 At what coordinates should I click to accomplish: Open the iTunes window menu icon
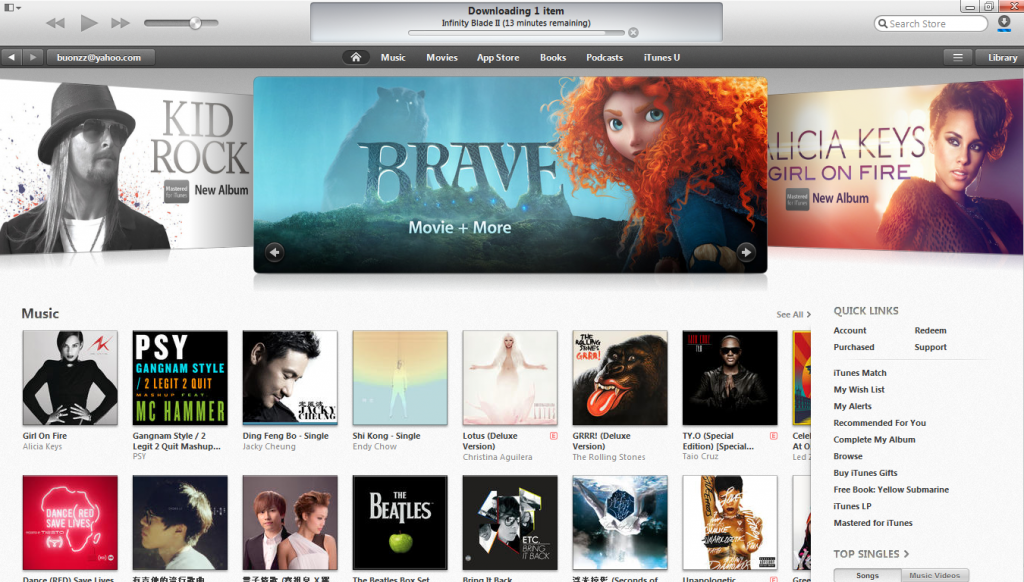click(x=12, y=8)
